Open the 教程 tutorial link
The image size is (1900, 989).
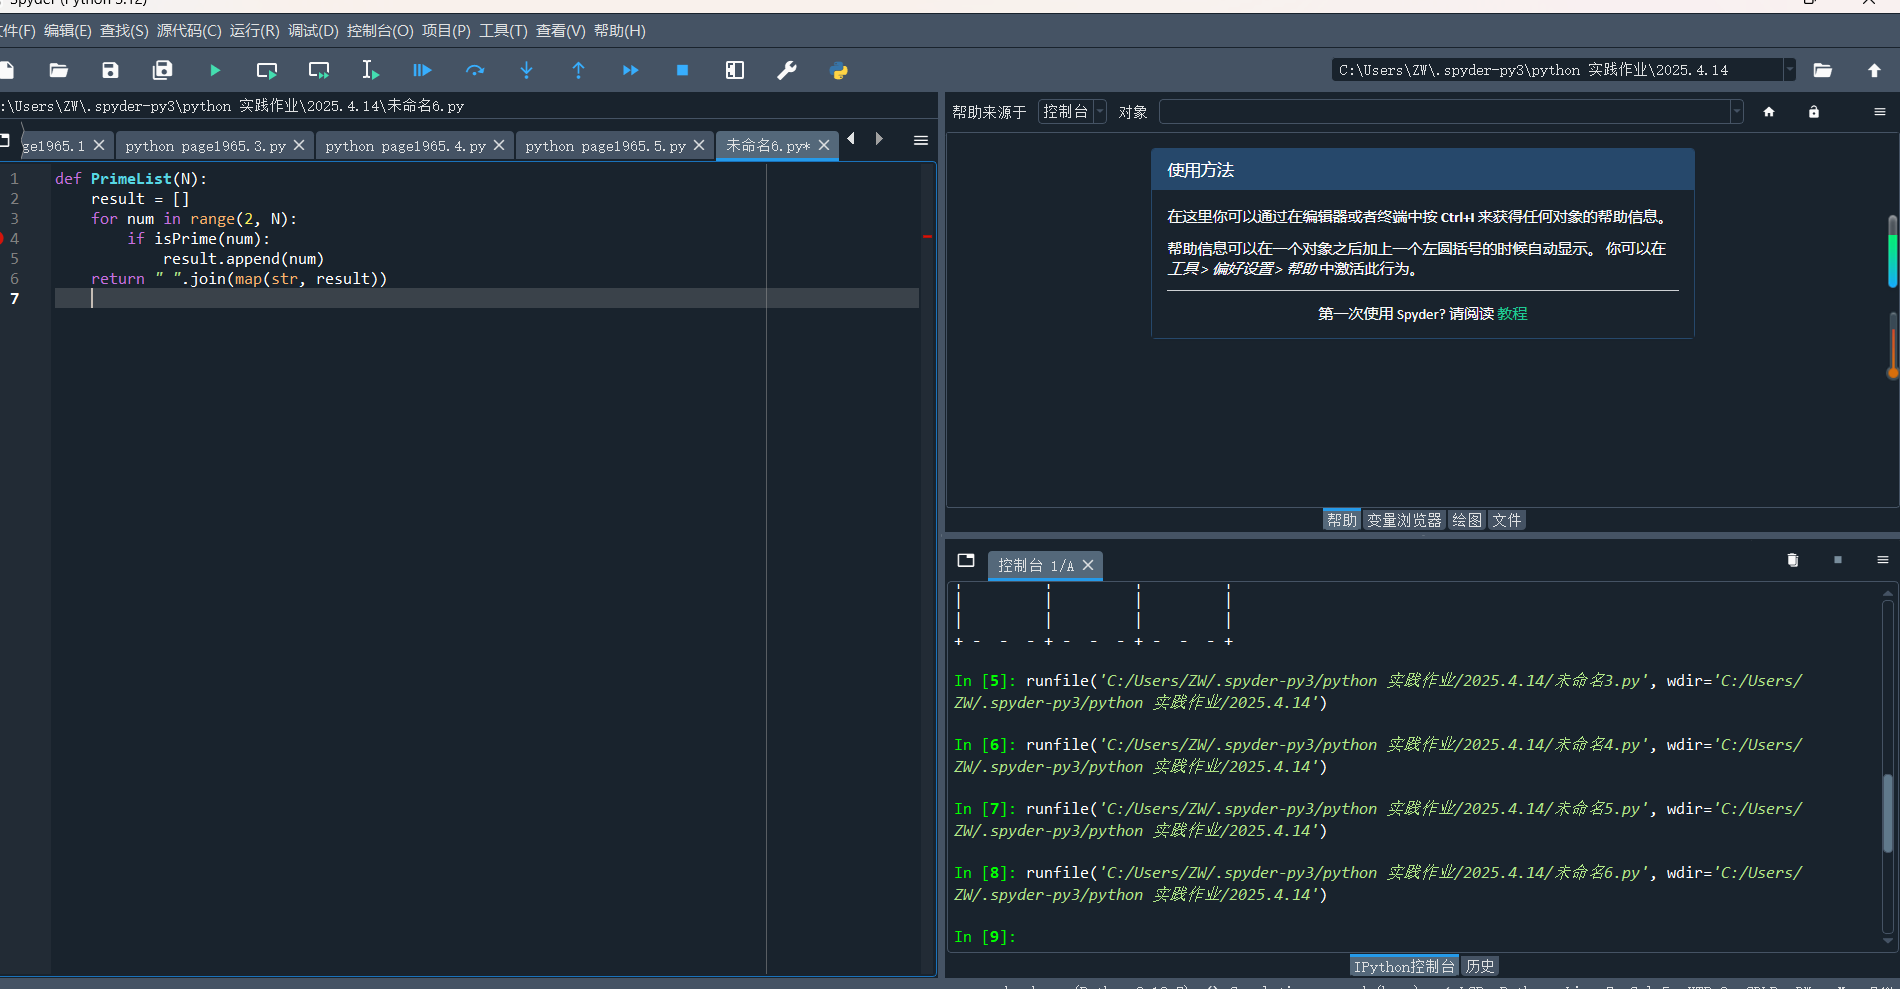[1512, 314]
